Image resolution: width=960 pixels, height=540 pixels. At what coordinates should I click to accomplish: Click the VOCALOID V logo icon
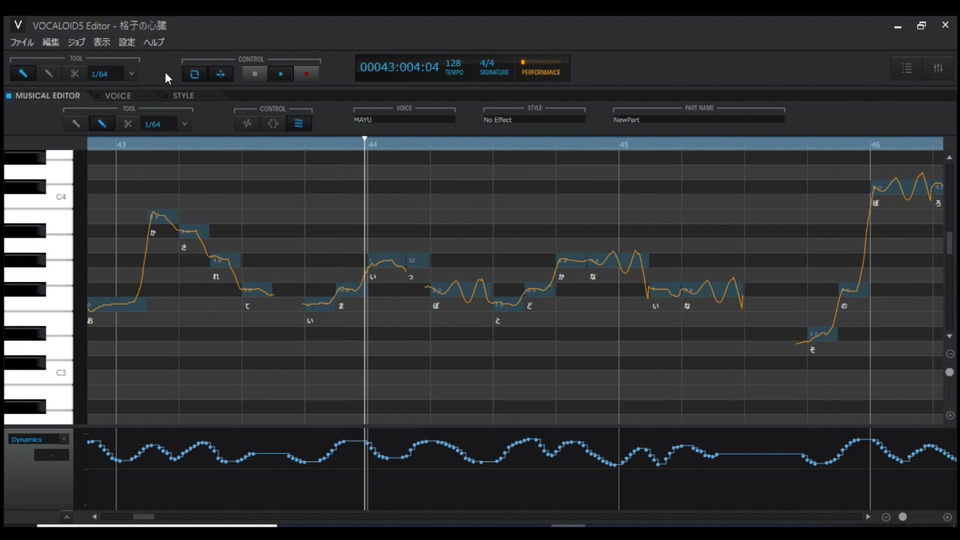point(18,25)
